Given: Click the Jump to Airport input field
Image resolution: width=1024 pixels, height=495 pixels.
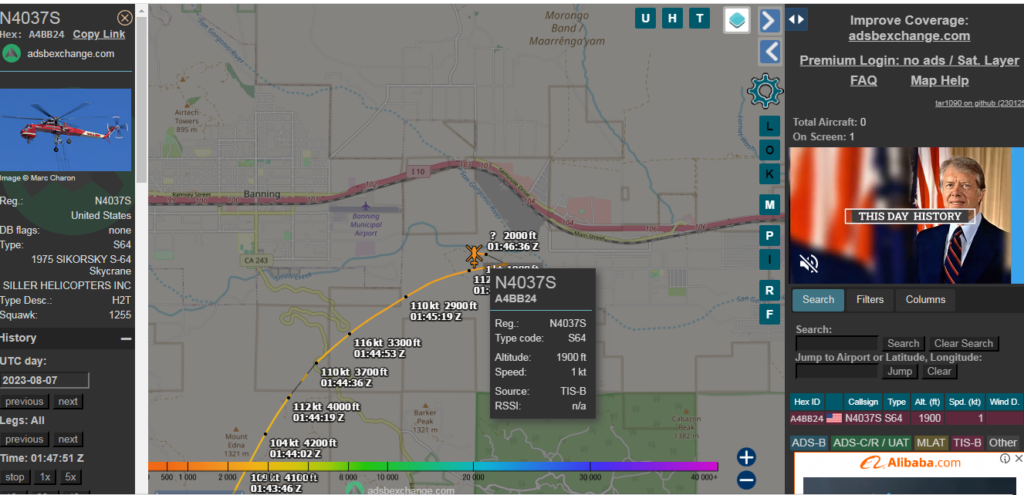Looking at the screenshot, I should coord(837,372).
